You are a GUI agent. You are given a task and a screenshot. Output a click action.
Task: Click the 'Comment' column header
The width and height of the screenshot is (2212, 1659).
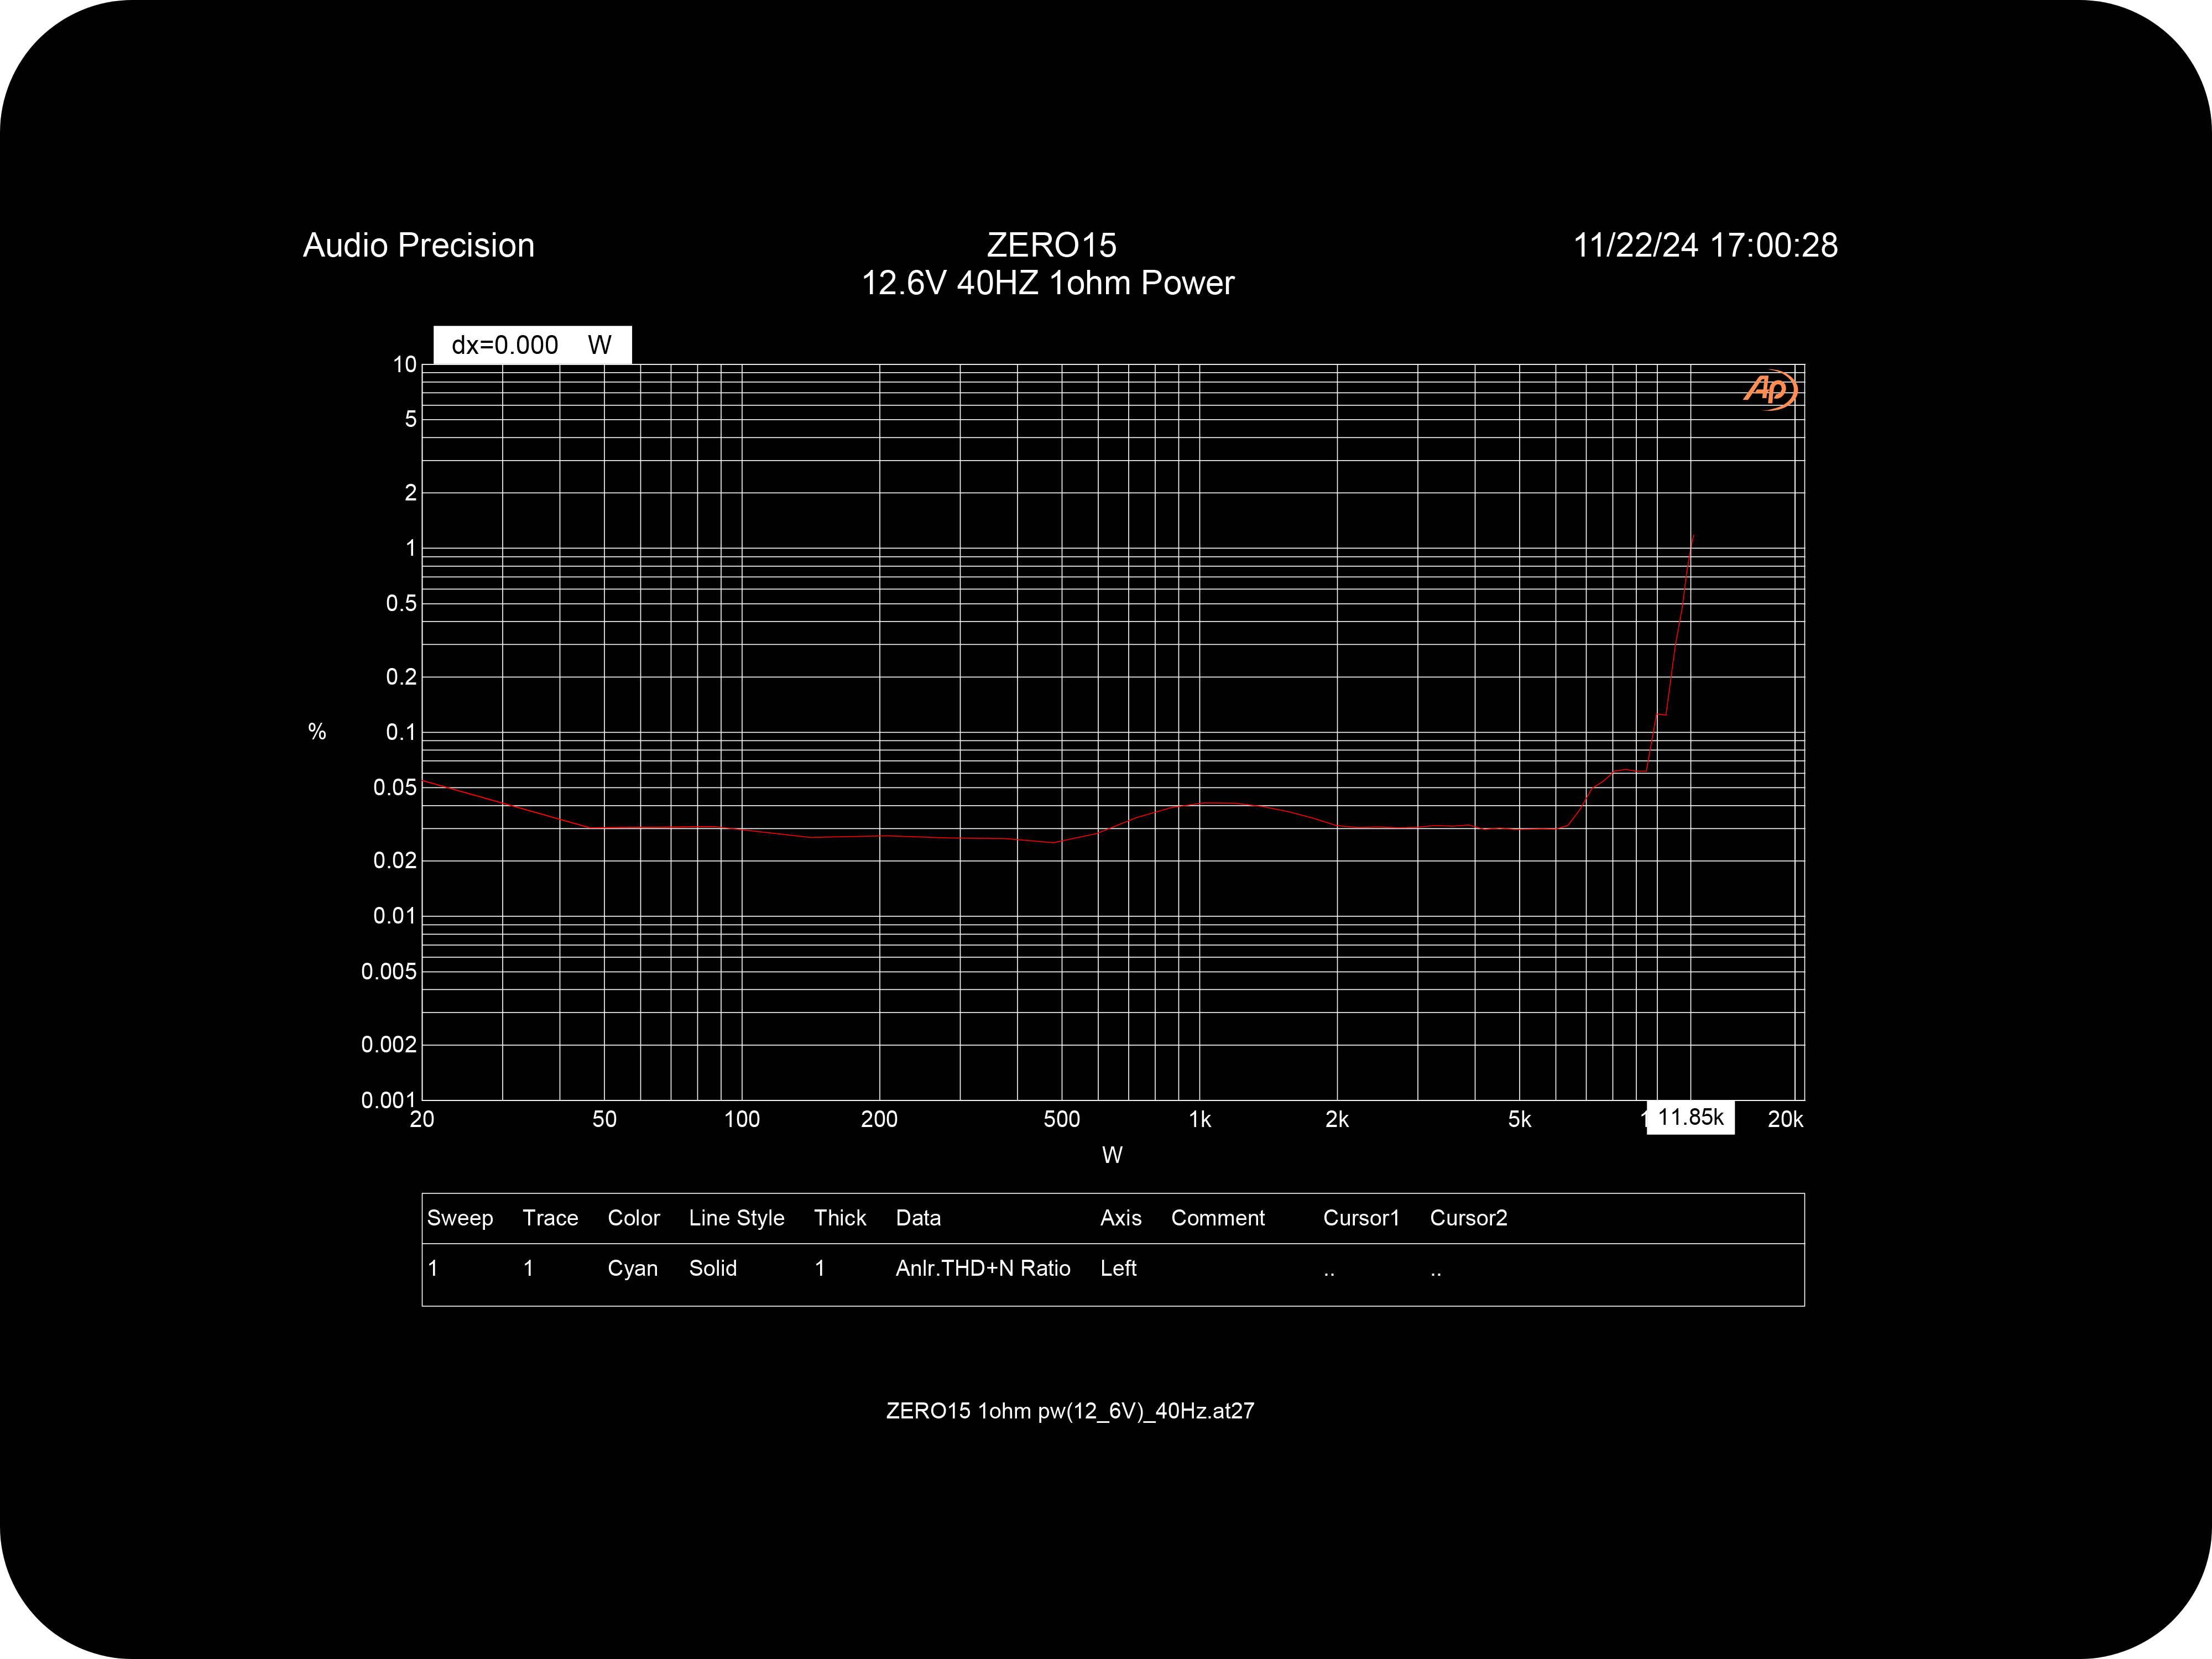click(1217, 1218)
